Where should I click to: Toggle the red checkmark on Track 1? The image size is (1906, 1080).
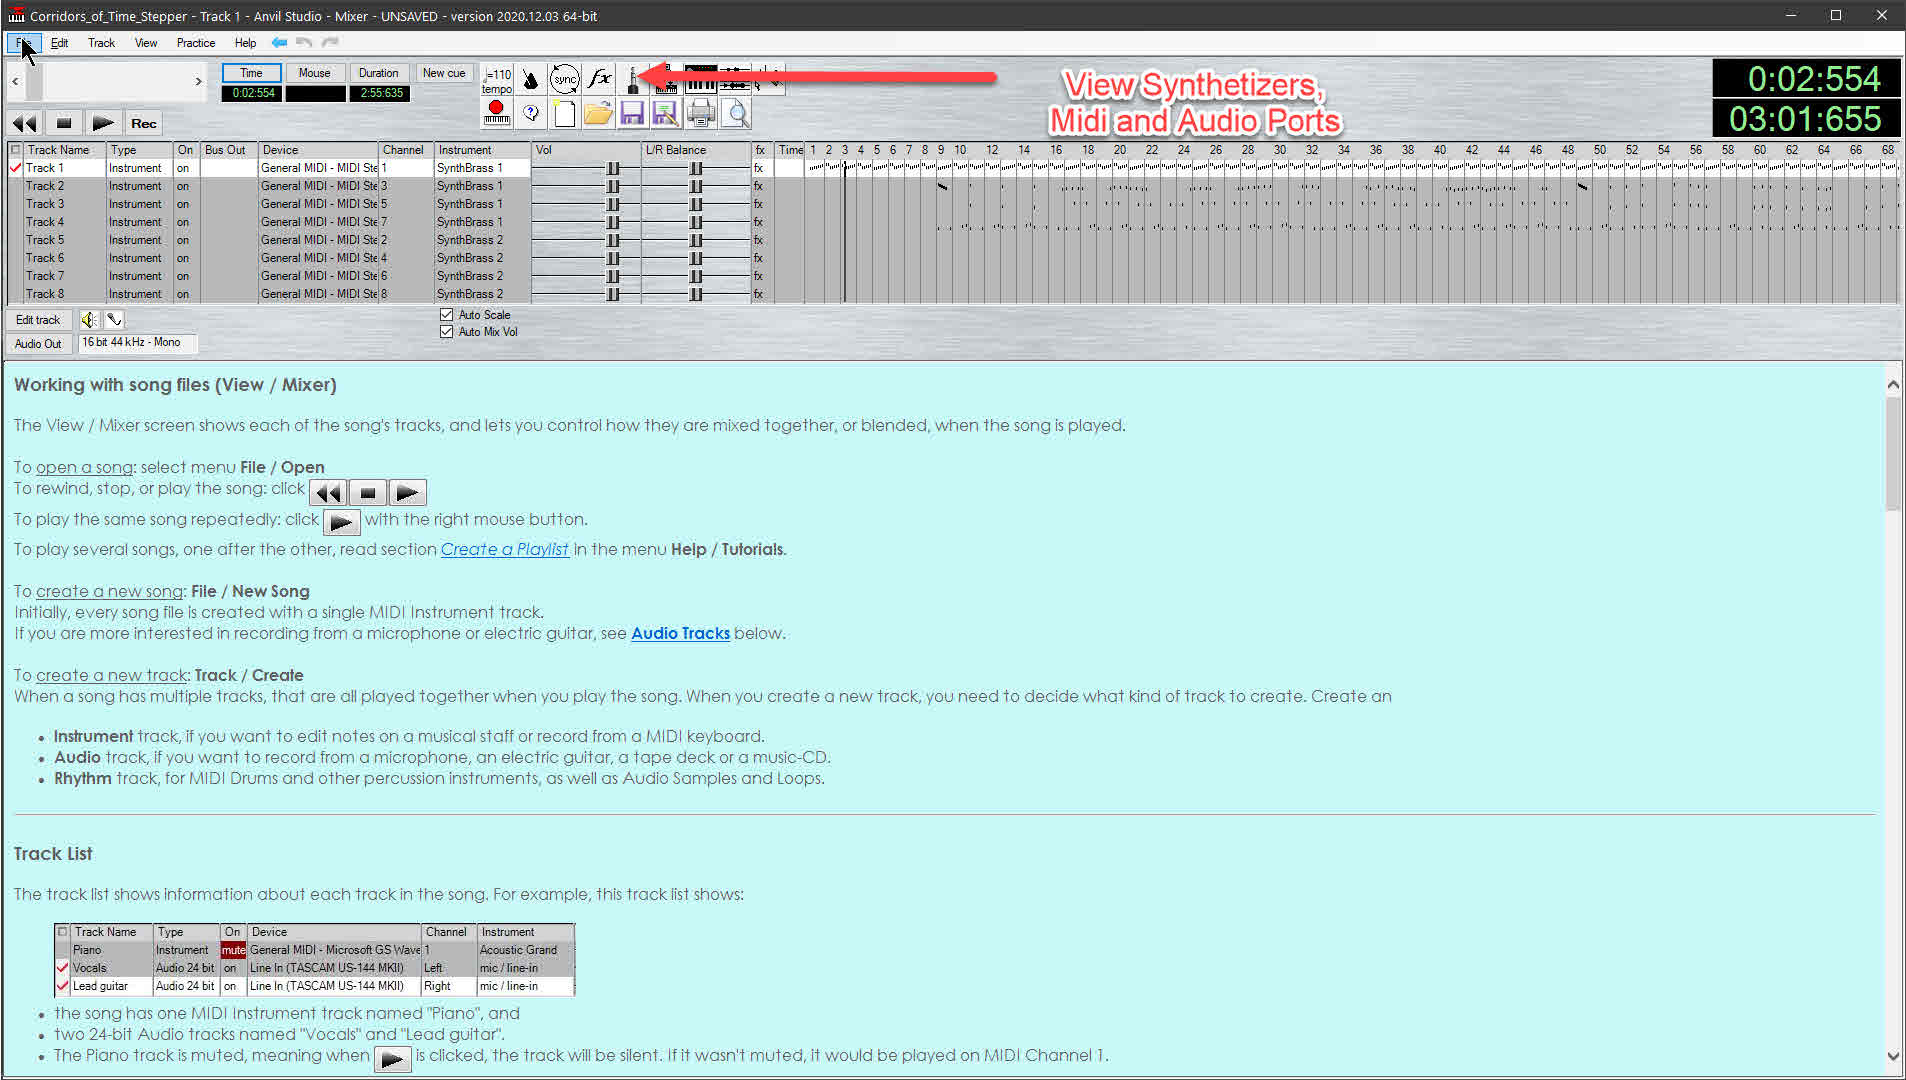[x=15, y=168]
